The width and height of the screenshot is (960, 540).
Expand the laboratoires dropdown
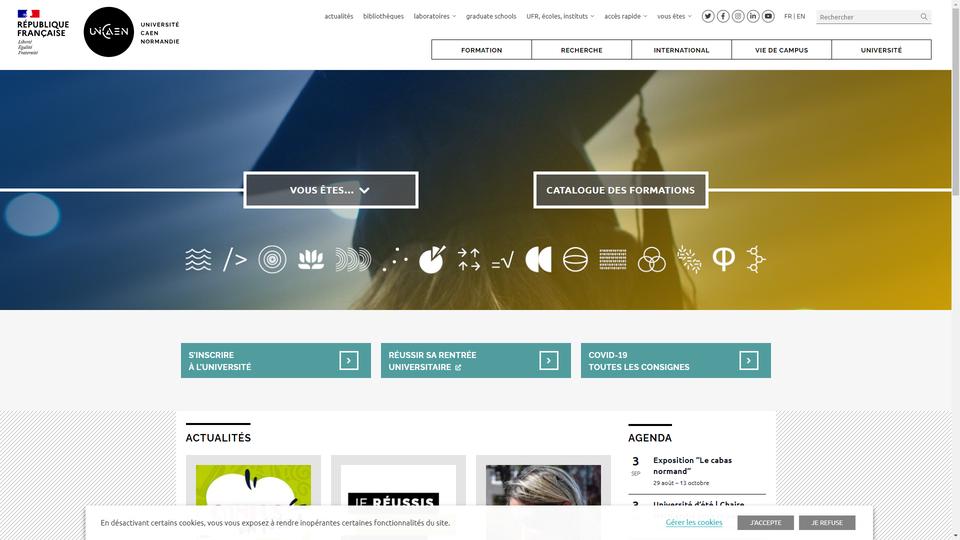[x=434, y=17]
